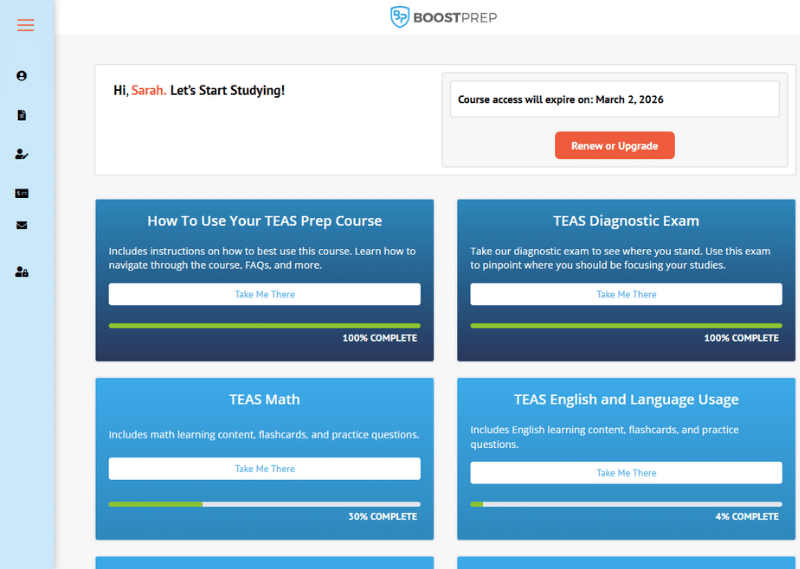
Task: Take Me There for TEAS Diagnostic Exam
Action: [626, 294]
